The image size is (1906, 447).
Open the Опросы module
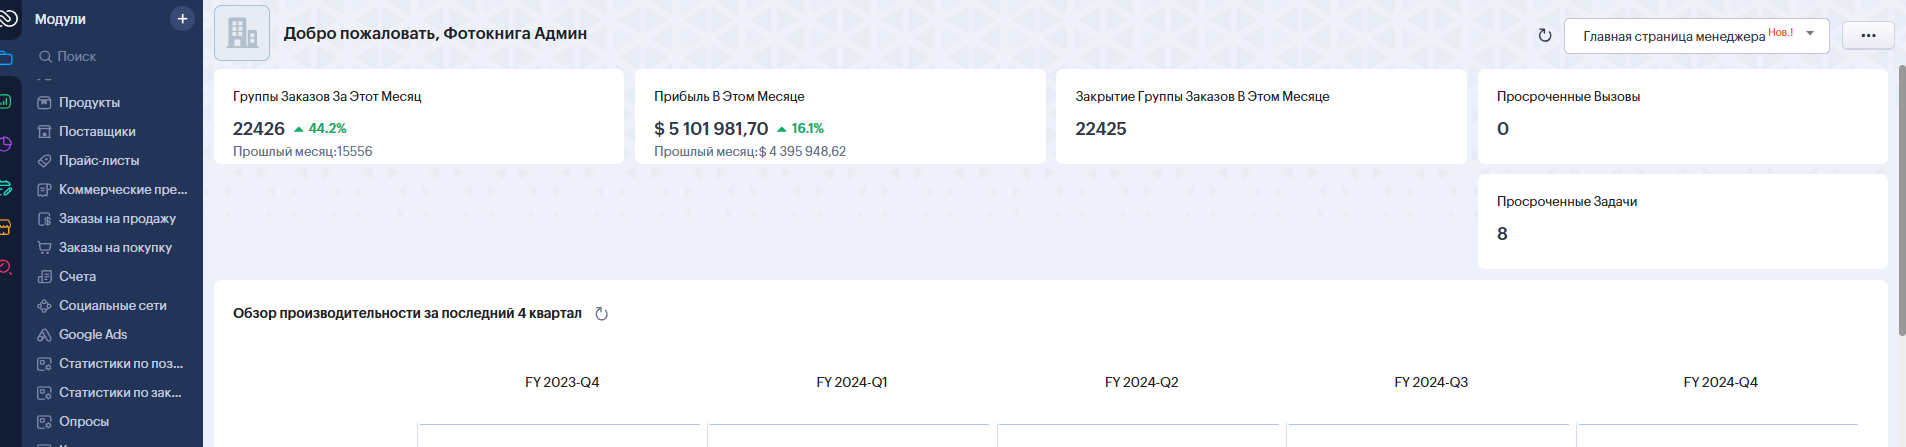click(x=83, y=421)
